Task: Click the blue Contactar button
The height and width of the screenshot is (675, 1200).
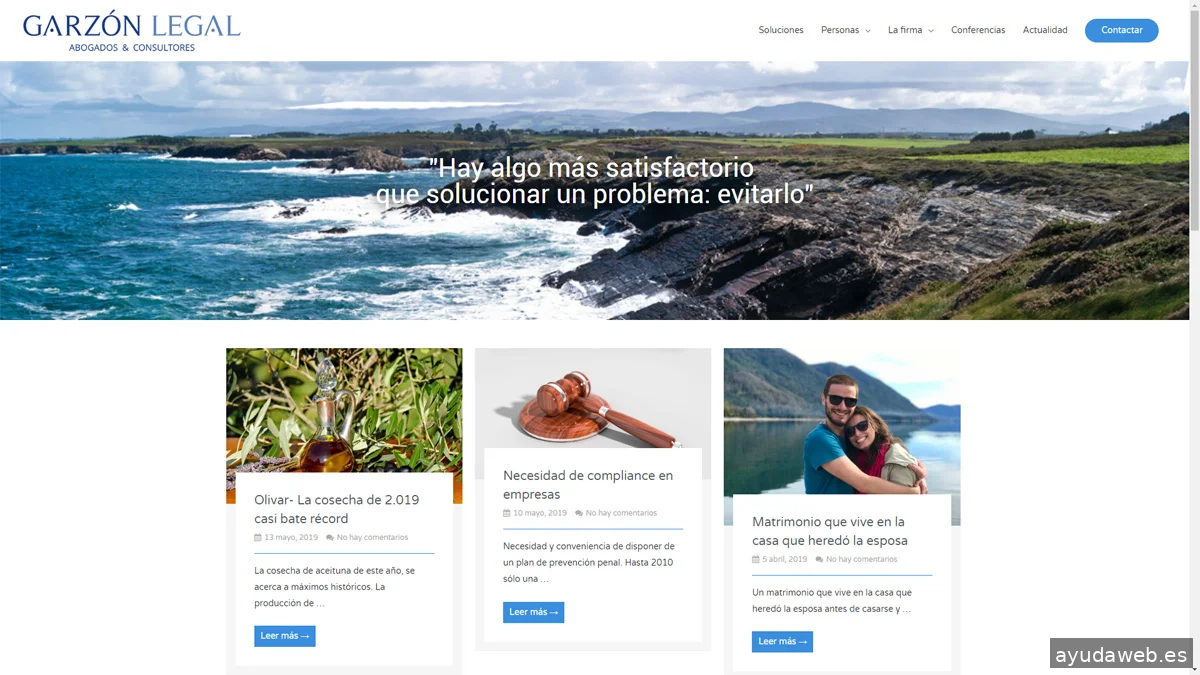Action: click(1122, 30)
